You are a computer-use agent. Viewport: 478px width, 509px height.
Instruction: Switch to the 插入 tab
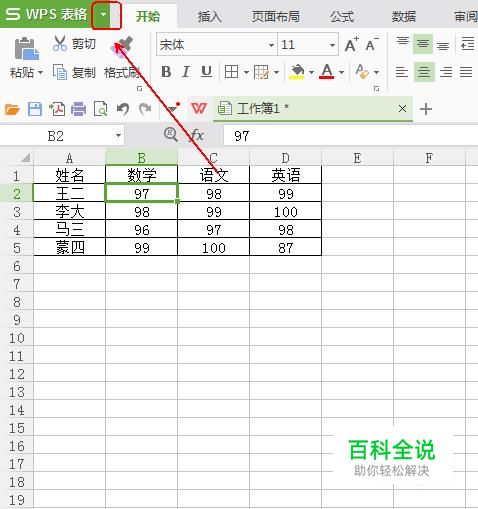209,16
